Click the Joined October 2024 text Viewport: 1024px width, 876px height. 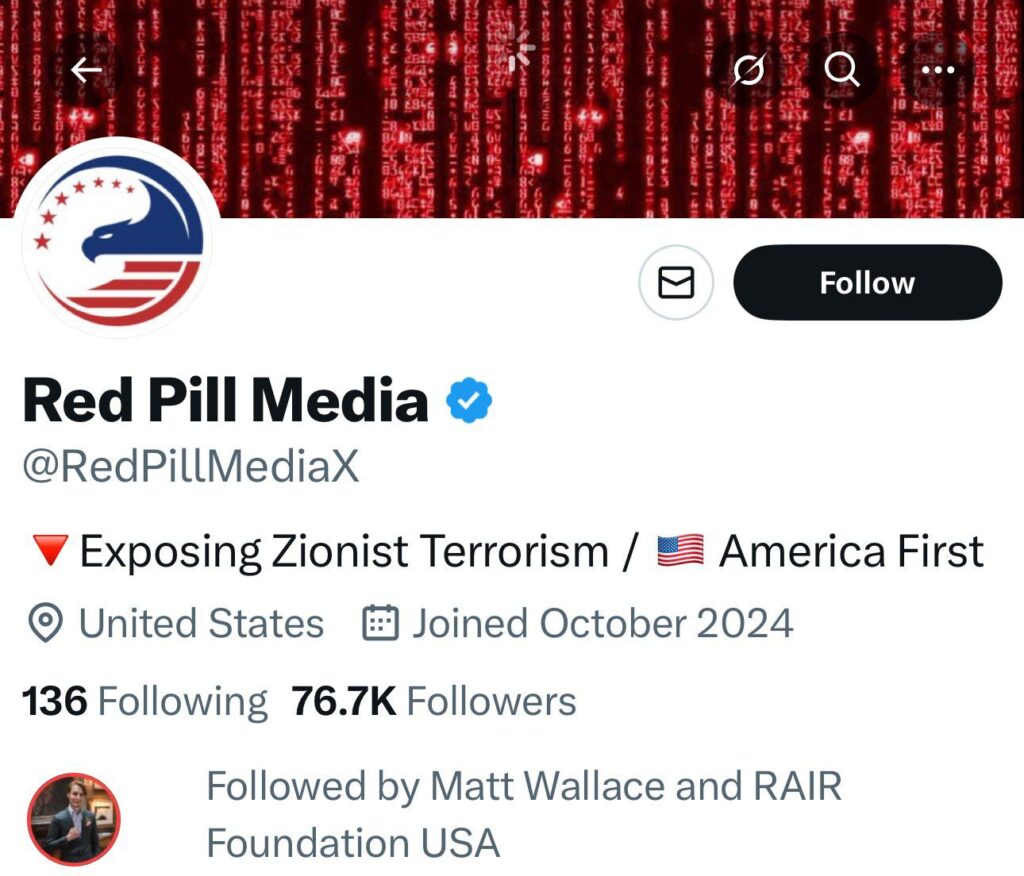[x=600, y=623]
